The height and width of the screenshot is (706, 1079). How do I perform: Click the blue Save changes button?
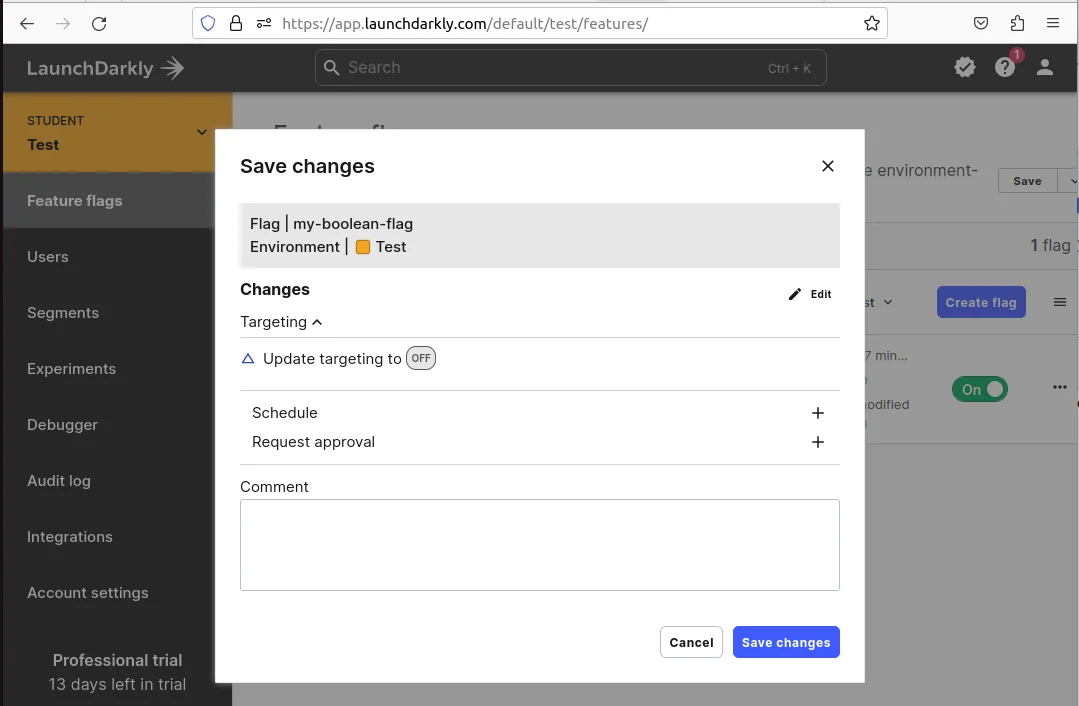(786, 642)
